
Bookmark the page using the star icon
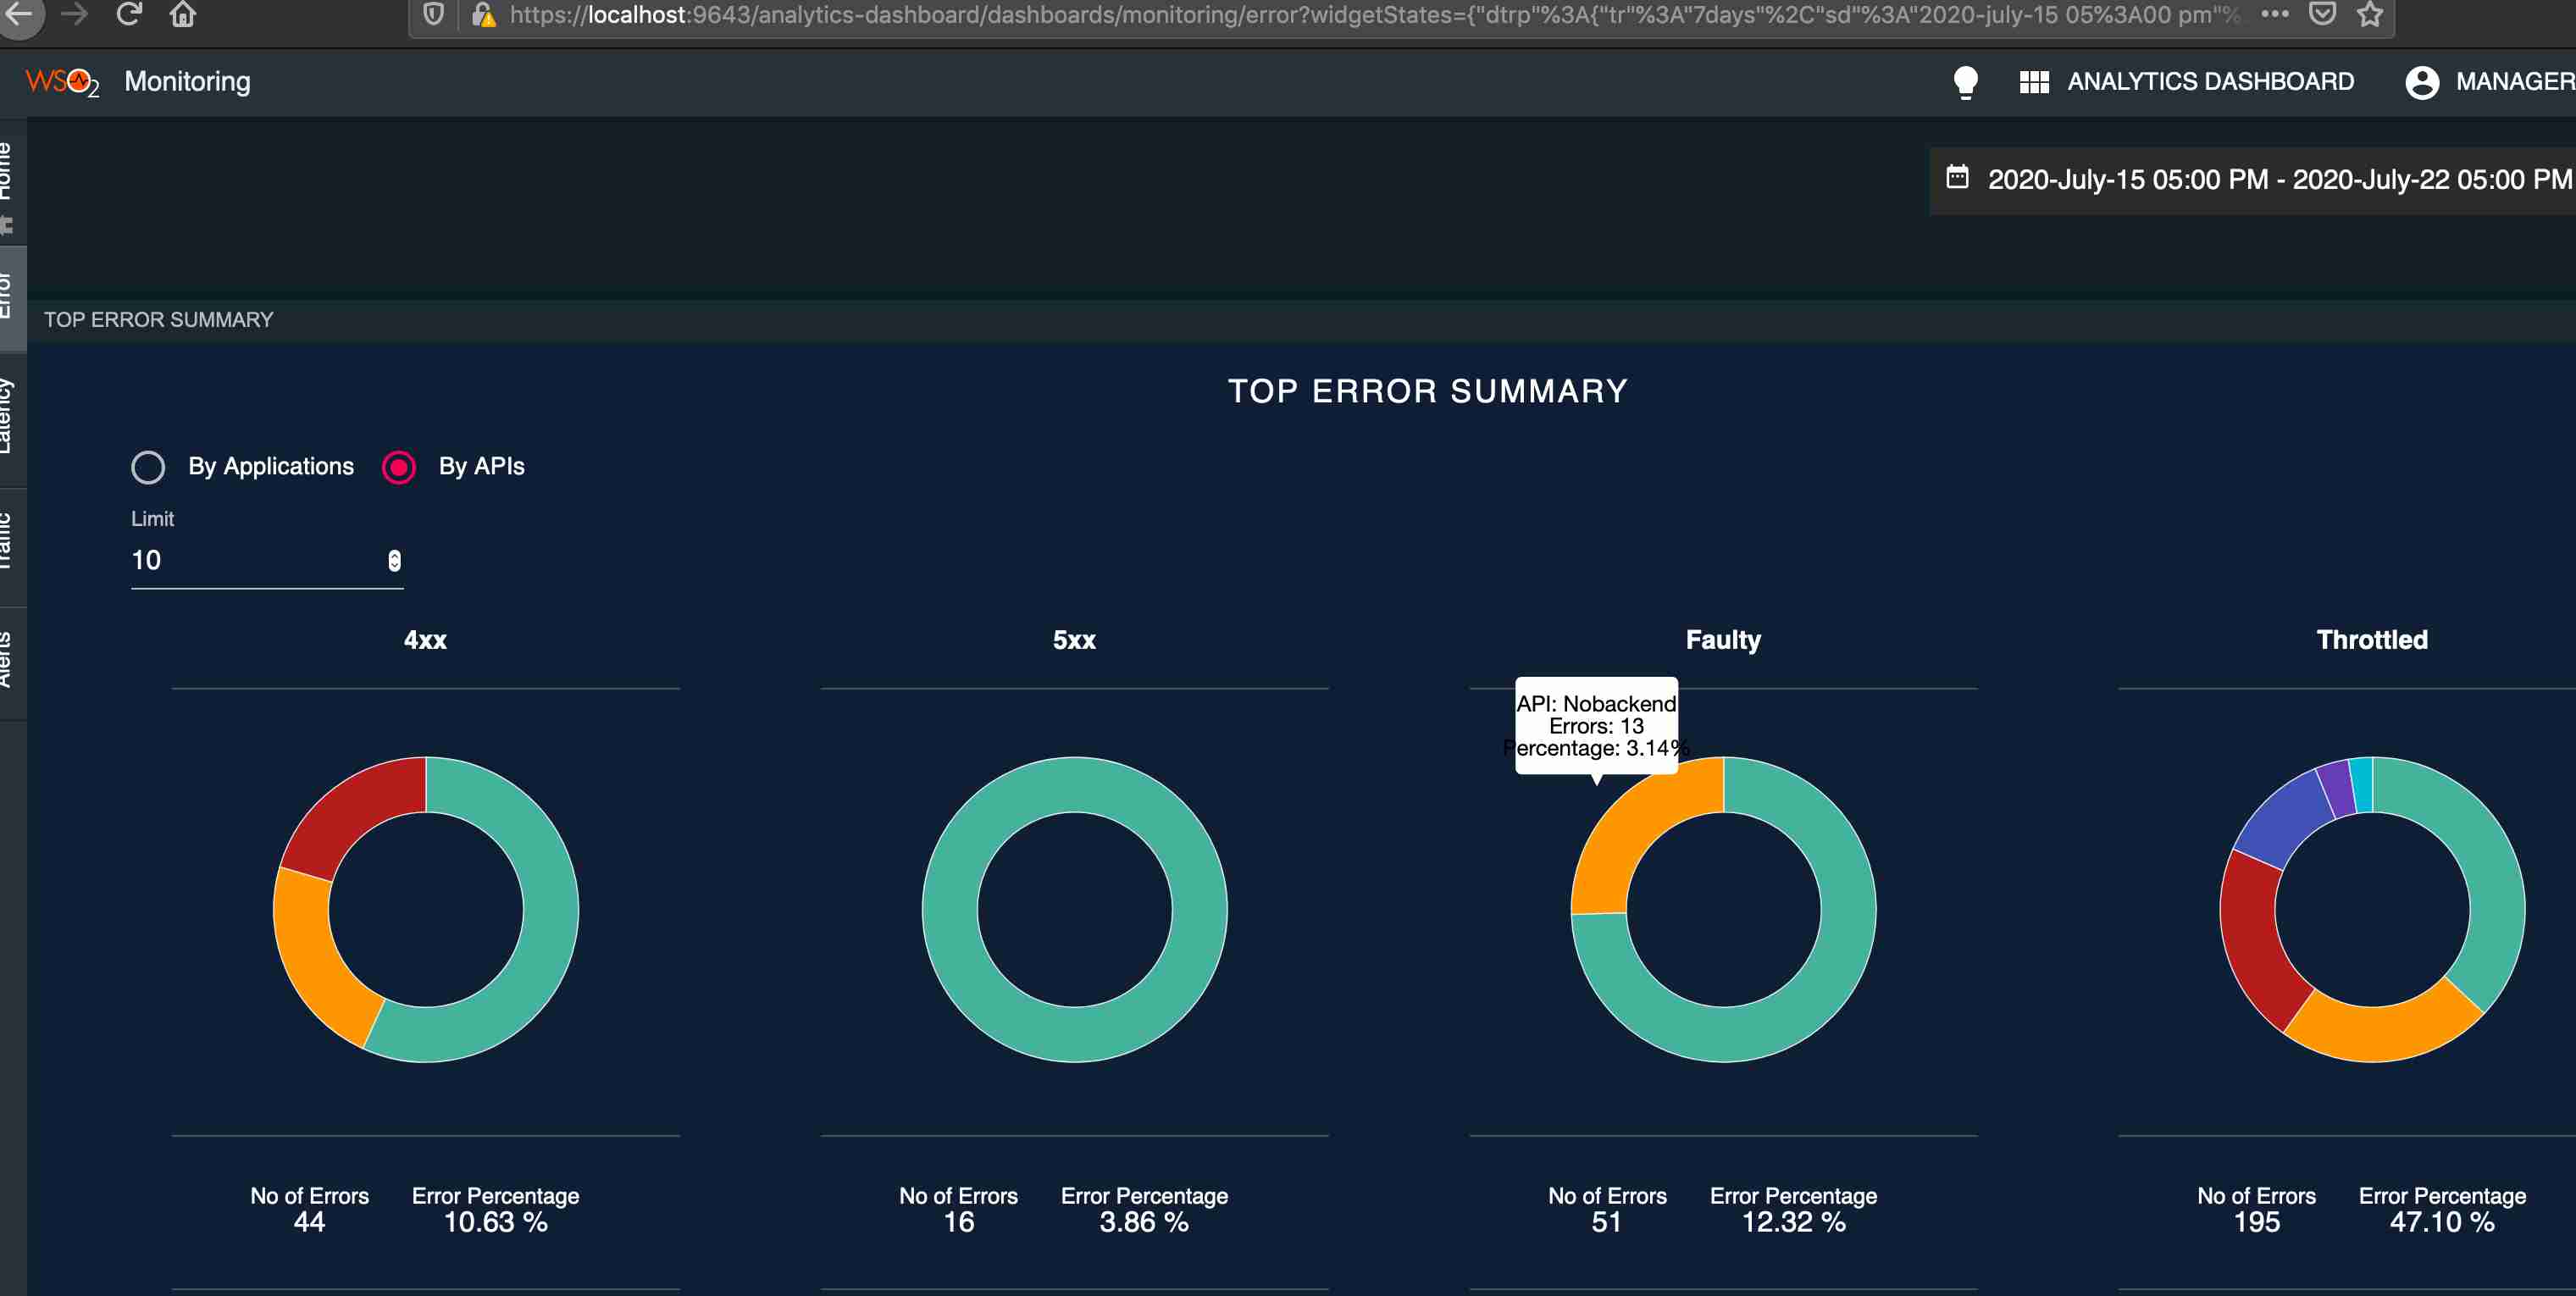(x=2369, y=15)
